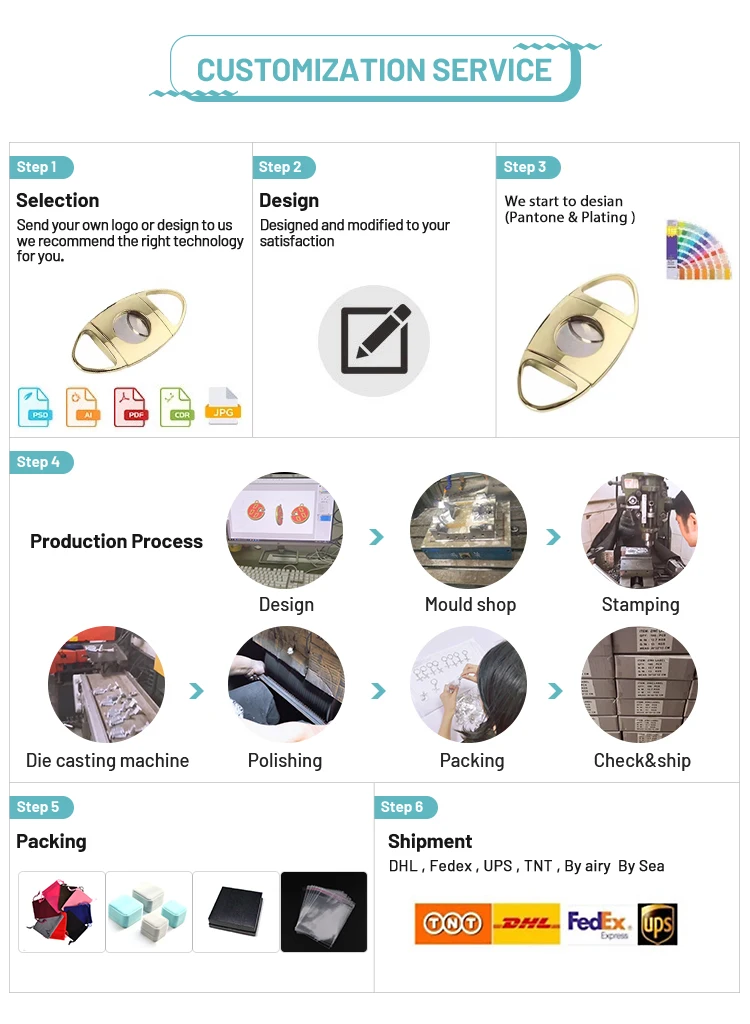Viewport: 750px width, 1024px height.
Task: Click the Customization Service title banner
Action: point(374,69)
